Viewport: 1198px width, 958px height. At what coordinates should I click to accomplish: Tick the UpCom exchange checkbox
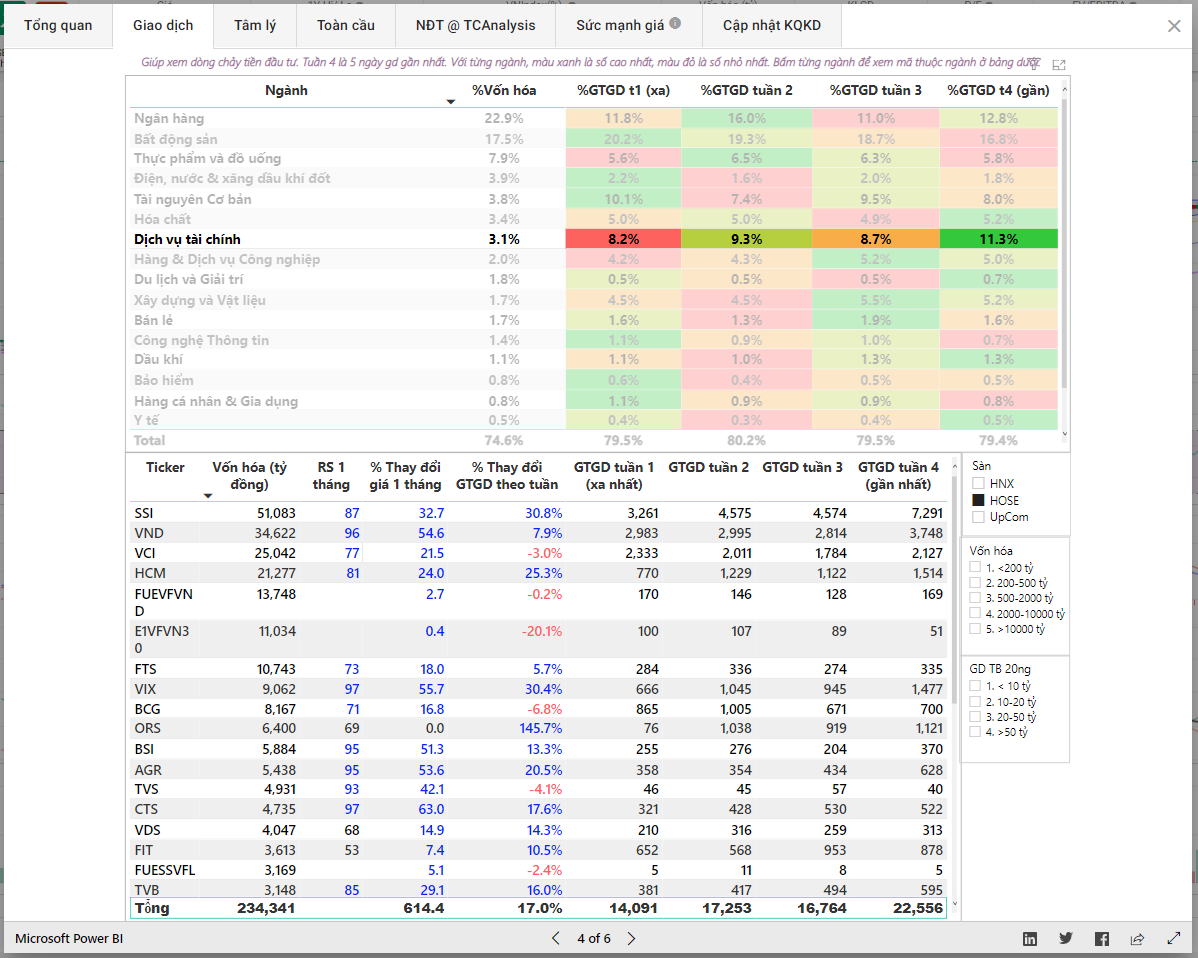pyautogui.click(x=979, y=517)
